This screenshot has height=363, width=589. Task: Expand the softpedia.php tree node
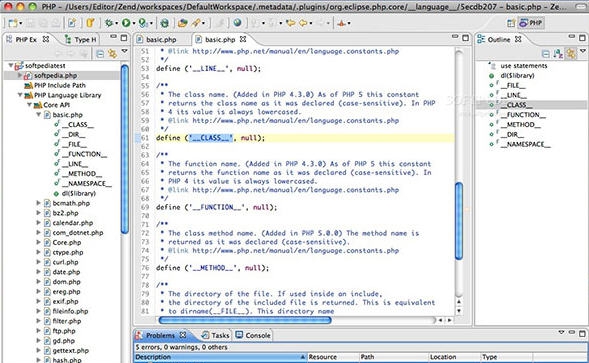(x=20, y=75)
